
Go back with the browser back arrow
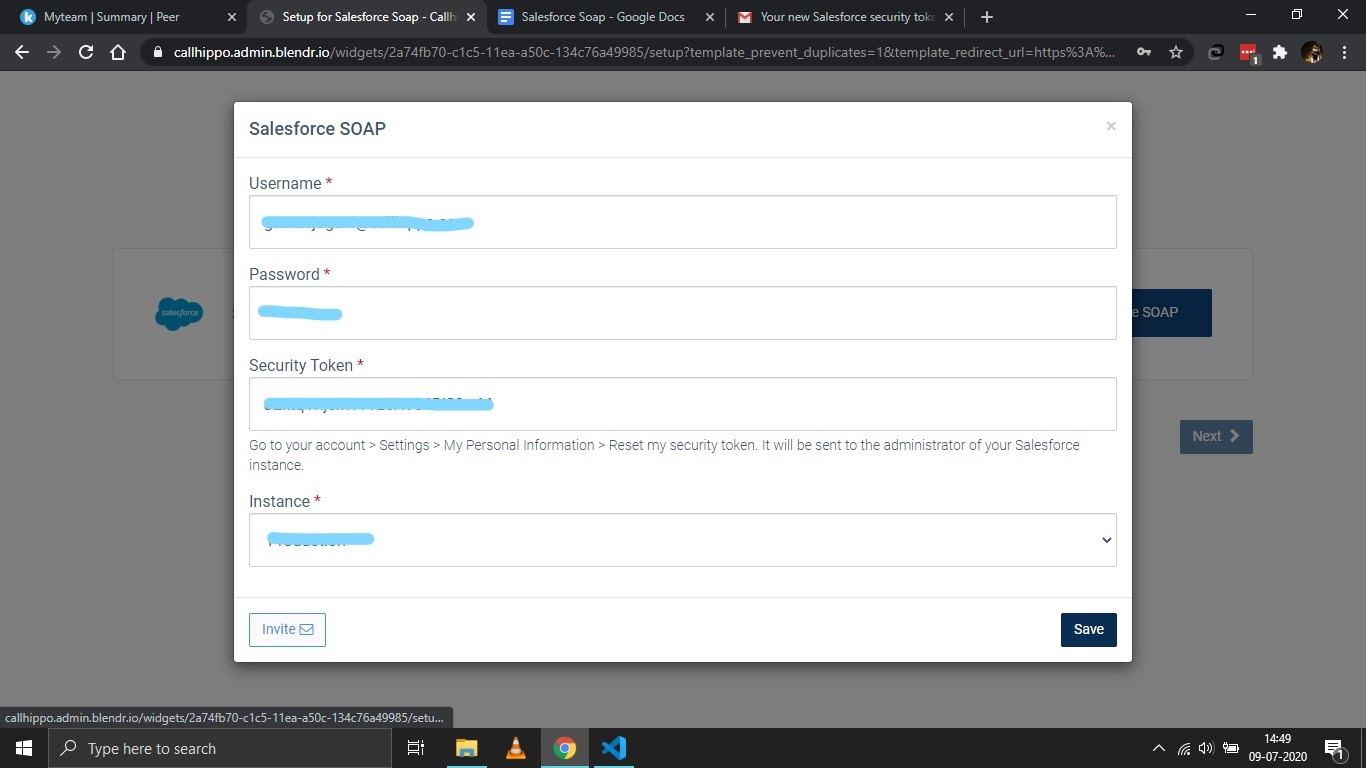click(x=22, y=52)
